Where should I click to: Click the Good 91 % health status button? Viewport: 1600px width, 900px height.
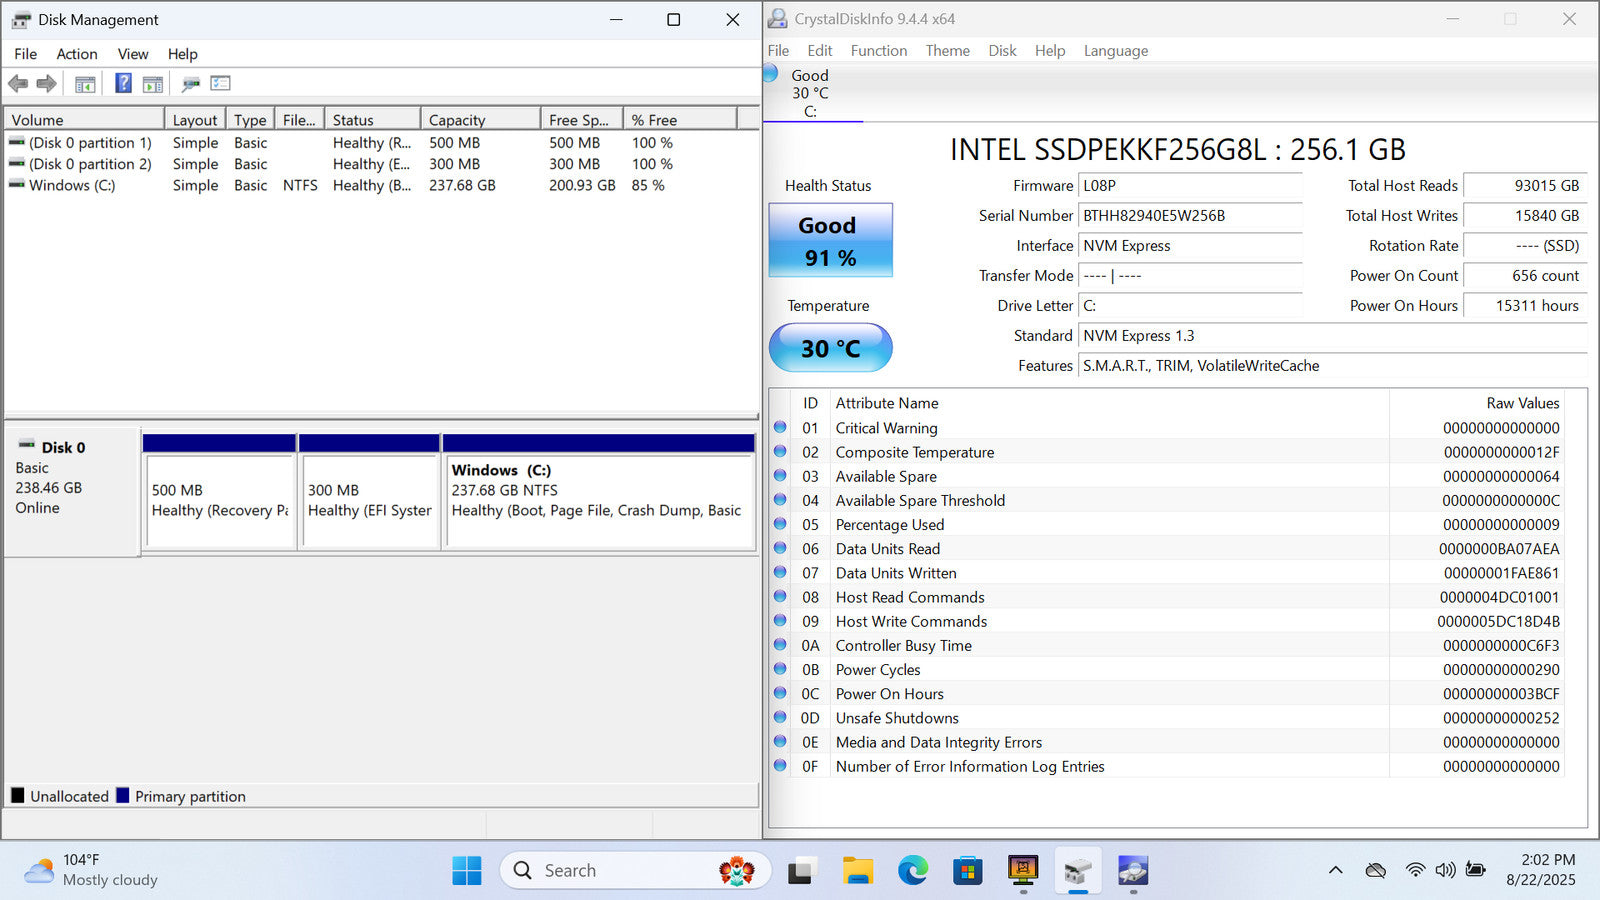[830, 241]
